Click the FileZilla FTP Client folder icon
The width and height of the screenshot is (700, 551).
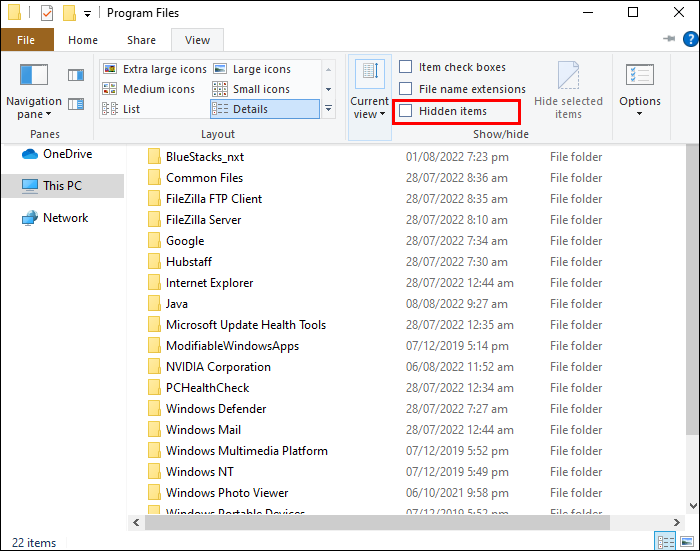pyautogui.click(x=154, y=199)
